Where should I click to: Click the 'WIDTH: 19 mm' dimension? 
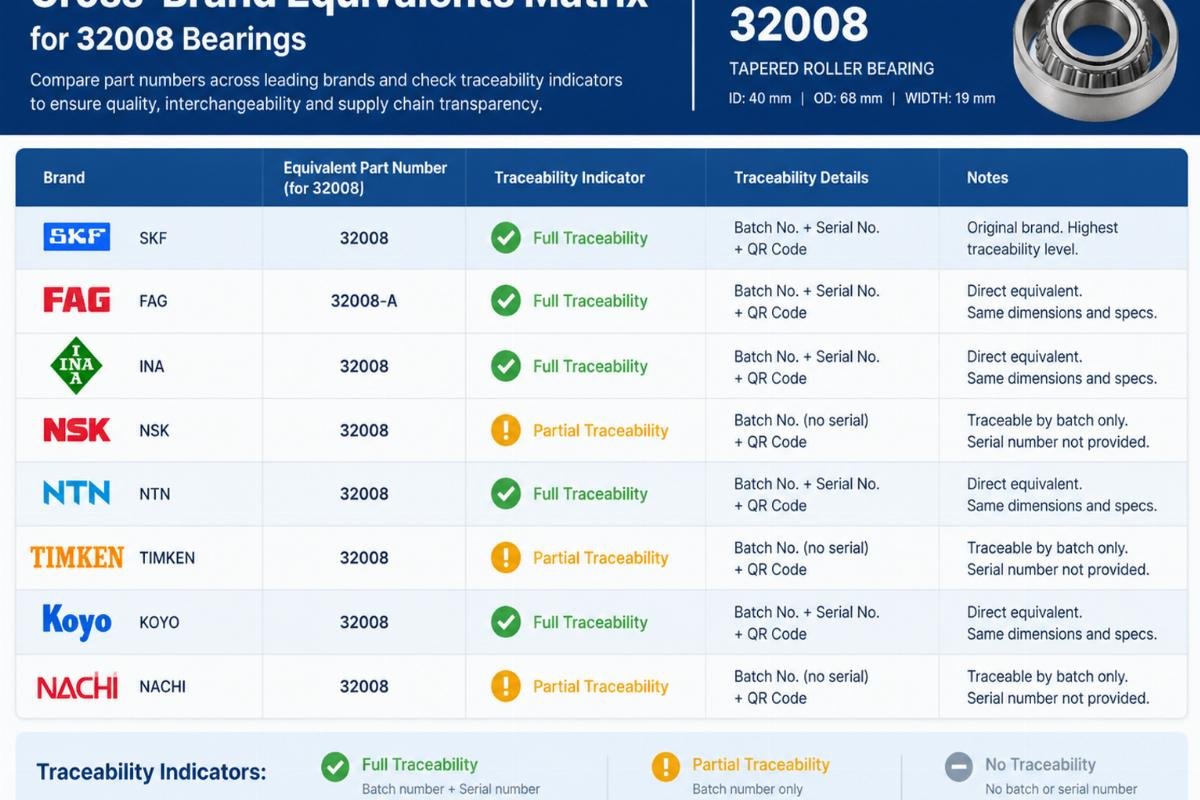click(x=950, y=98)
